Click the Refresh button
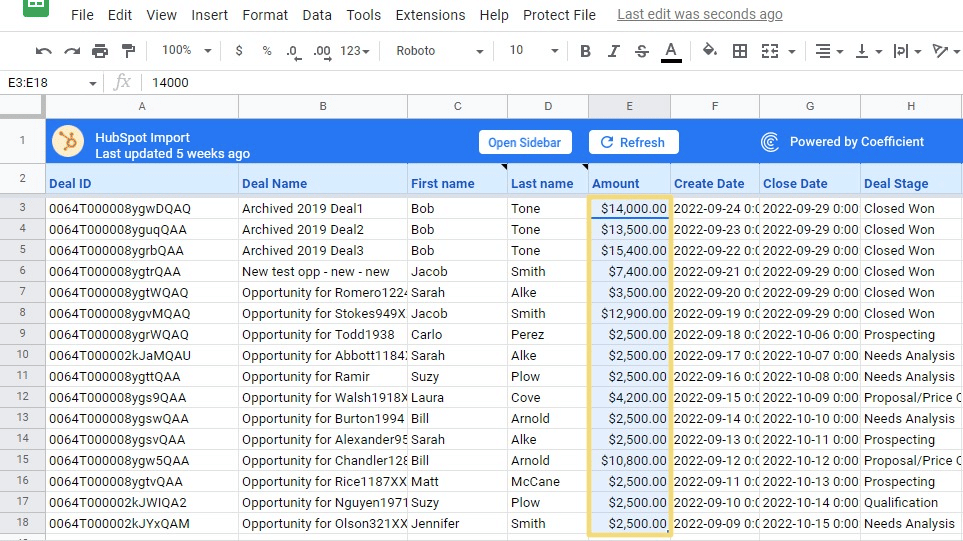The image size is (963, 541). 633,142
